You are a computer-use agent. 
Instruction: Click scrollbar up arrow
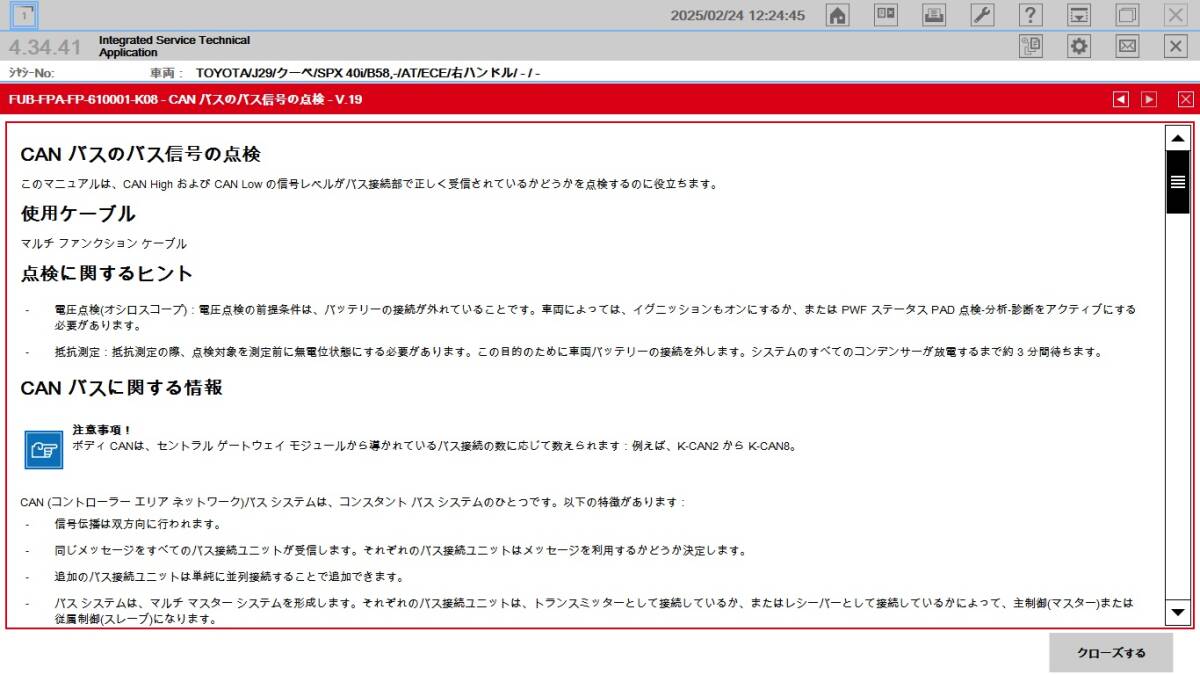(x=1177, y=138)
